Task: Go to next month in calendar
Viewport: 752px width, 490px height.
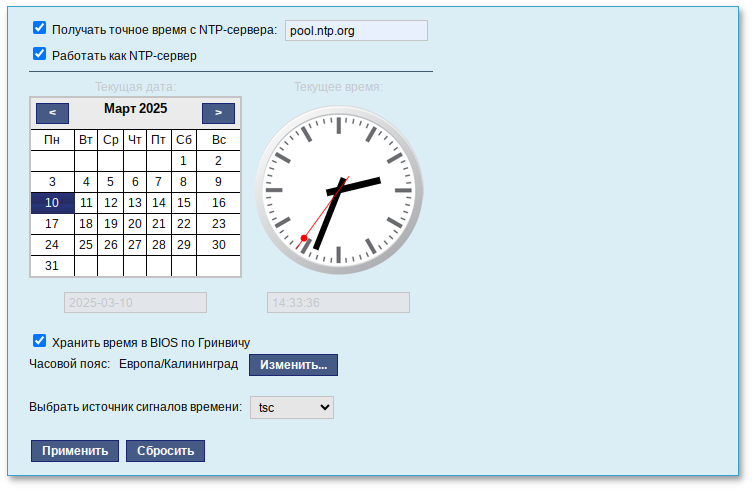Action: 218,113
